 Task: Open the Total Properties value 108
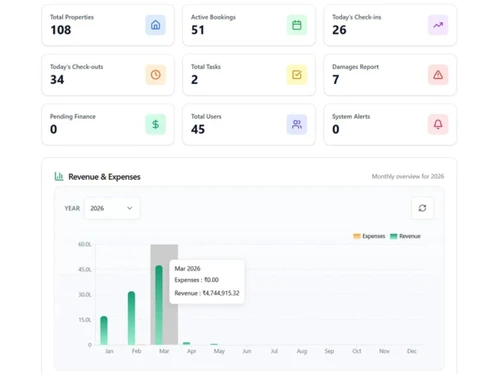coord(61,30)
